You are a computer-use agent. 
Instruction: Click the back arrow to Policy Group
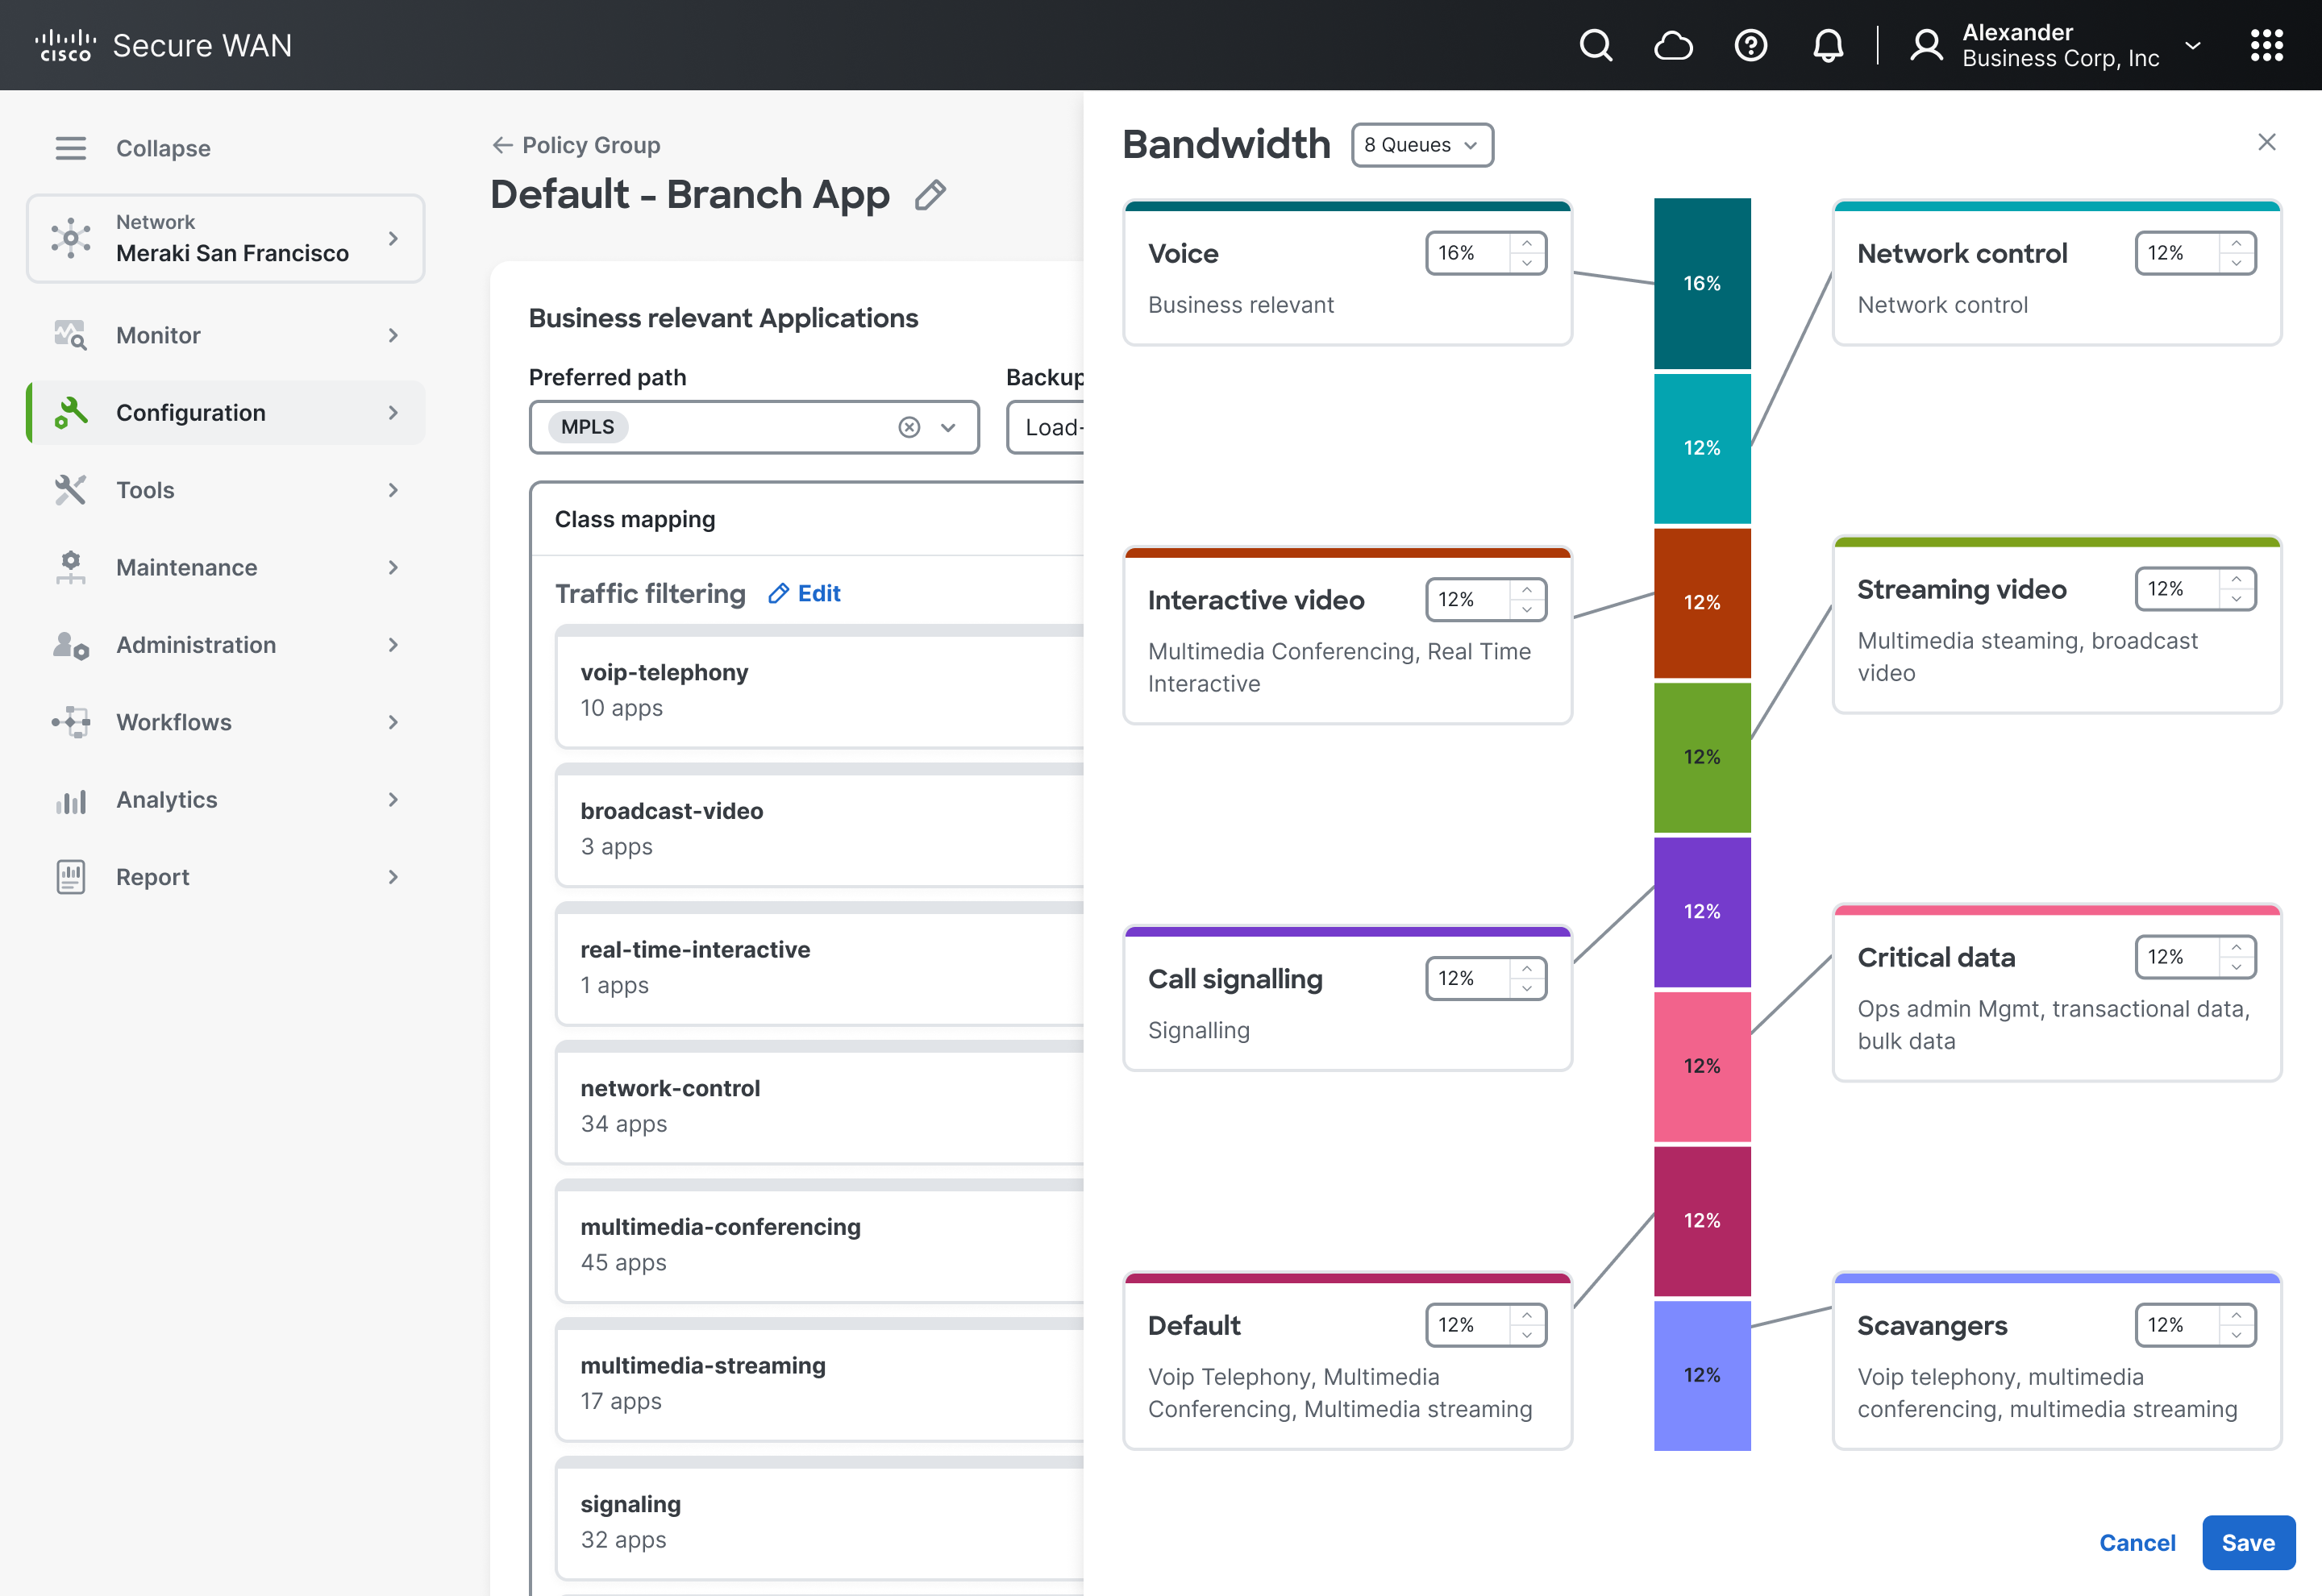tap(502, 145)
